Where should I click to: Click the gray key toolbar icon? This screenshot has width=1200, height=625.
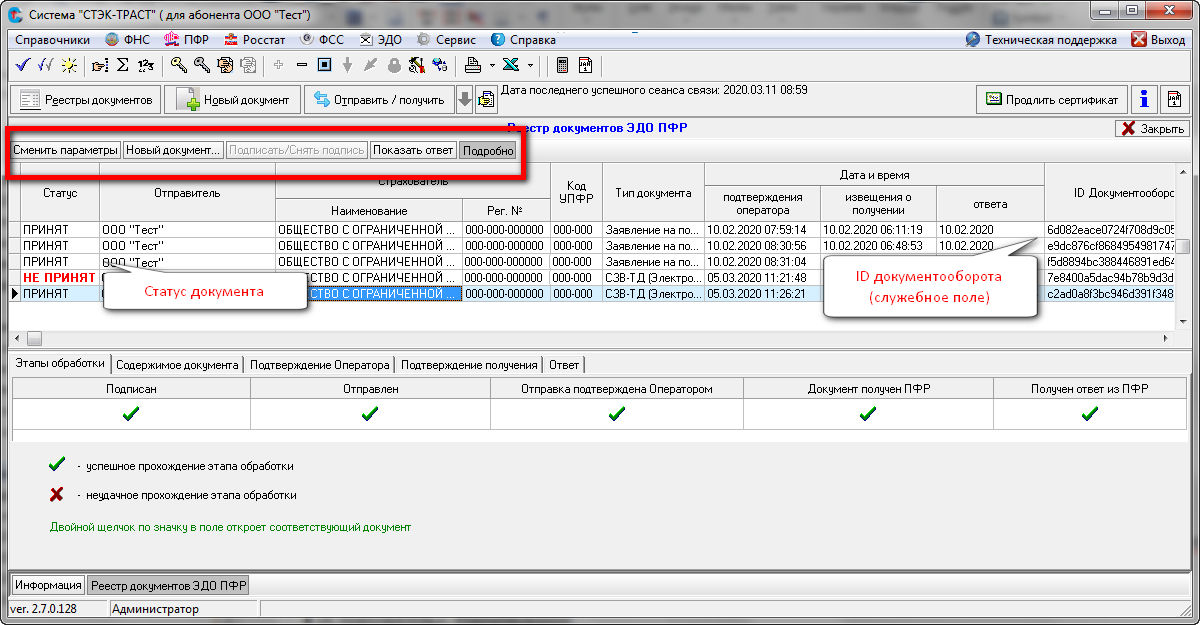tap(201, 66)
